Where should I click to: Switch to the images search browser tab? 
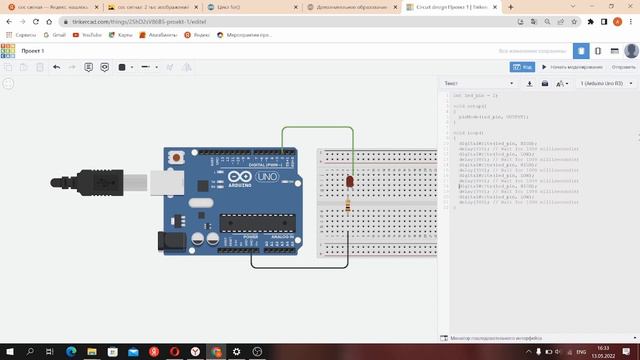coord(153,7)
